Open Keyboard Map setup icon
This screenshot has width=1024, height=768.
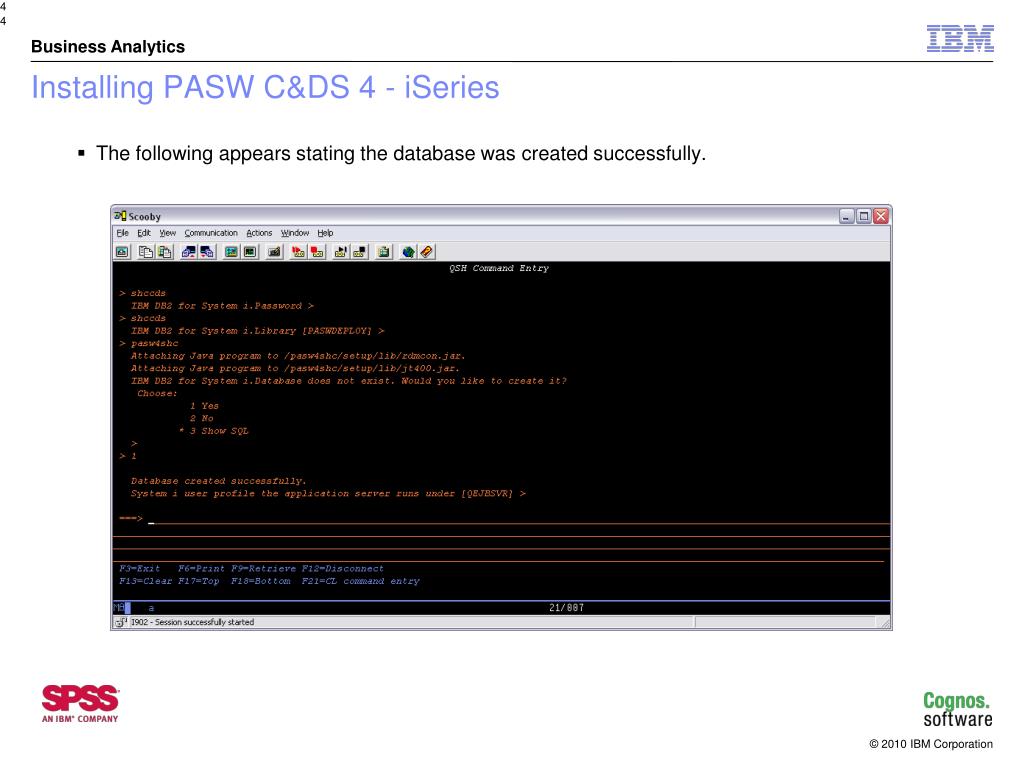(x=274, y=251)
